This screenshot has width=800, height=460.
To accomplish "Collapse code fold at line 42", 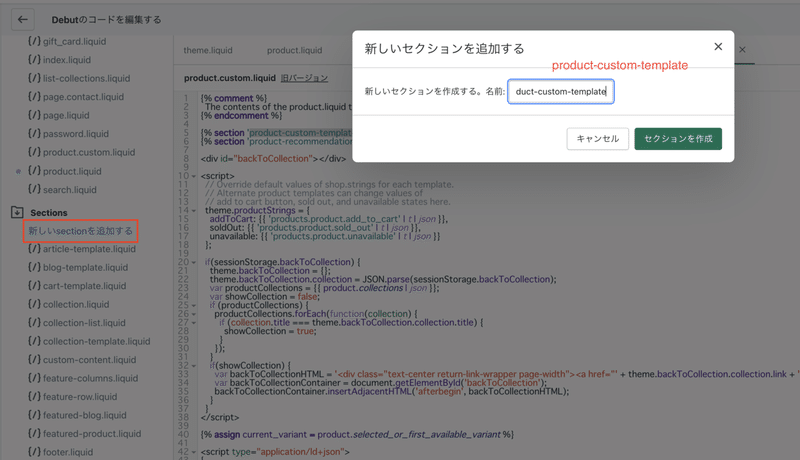I will pyautogui.click(x=194, y=452).
